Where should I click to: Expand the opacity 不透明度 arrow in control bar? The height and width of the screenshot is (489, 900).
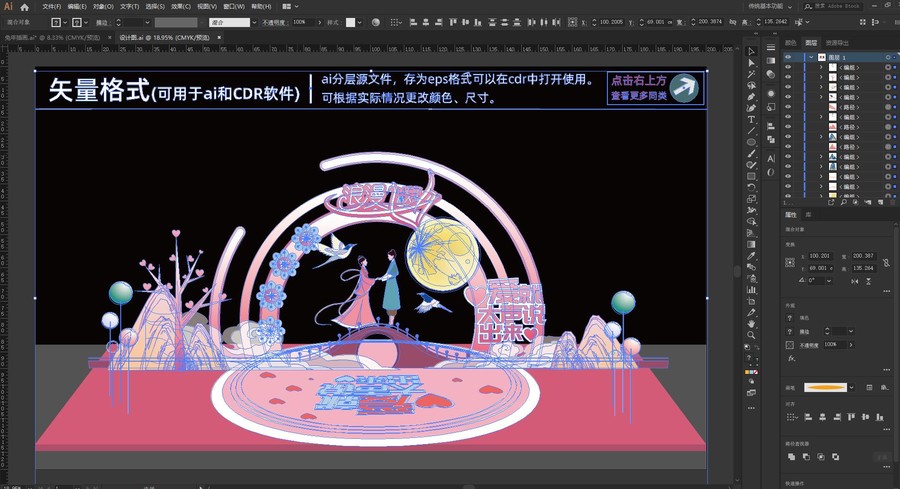tap(319, 22)
